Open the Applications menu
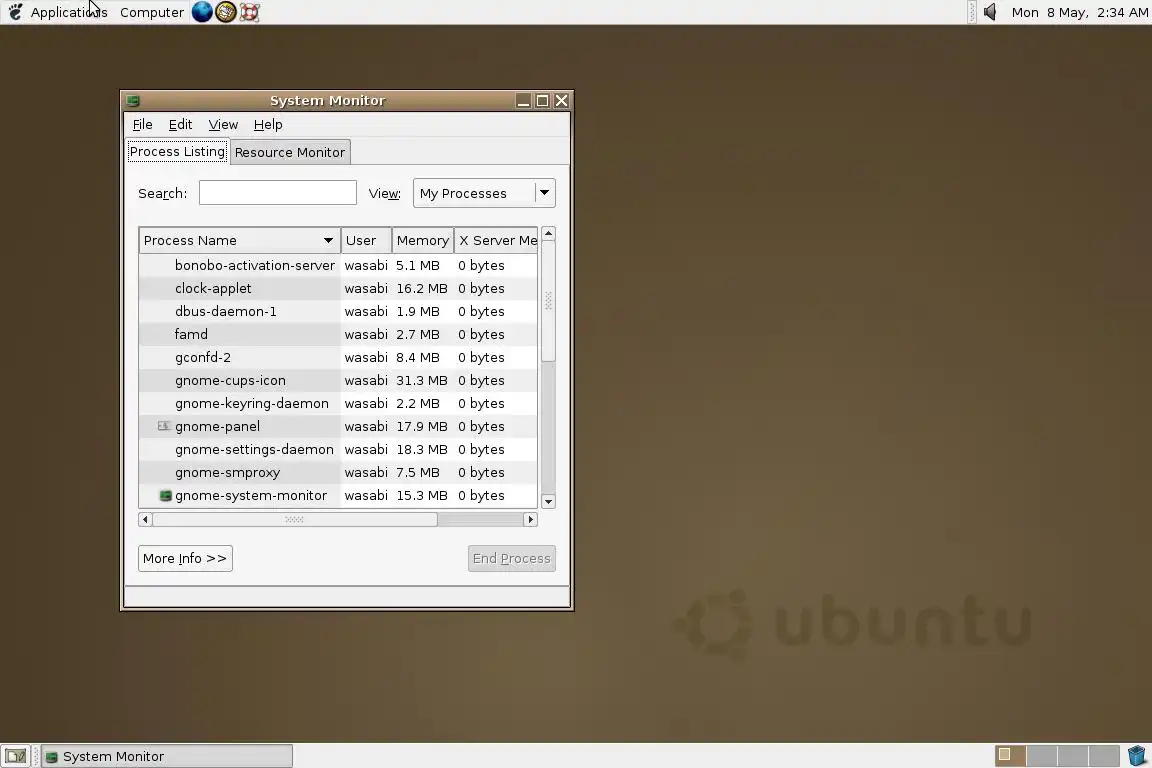This screenshot has width=1152, height=768. pyautogui.click(x=68, y=12)
